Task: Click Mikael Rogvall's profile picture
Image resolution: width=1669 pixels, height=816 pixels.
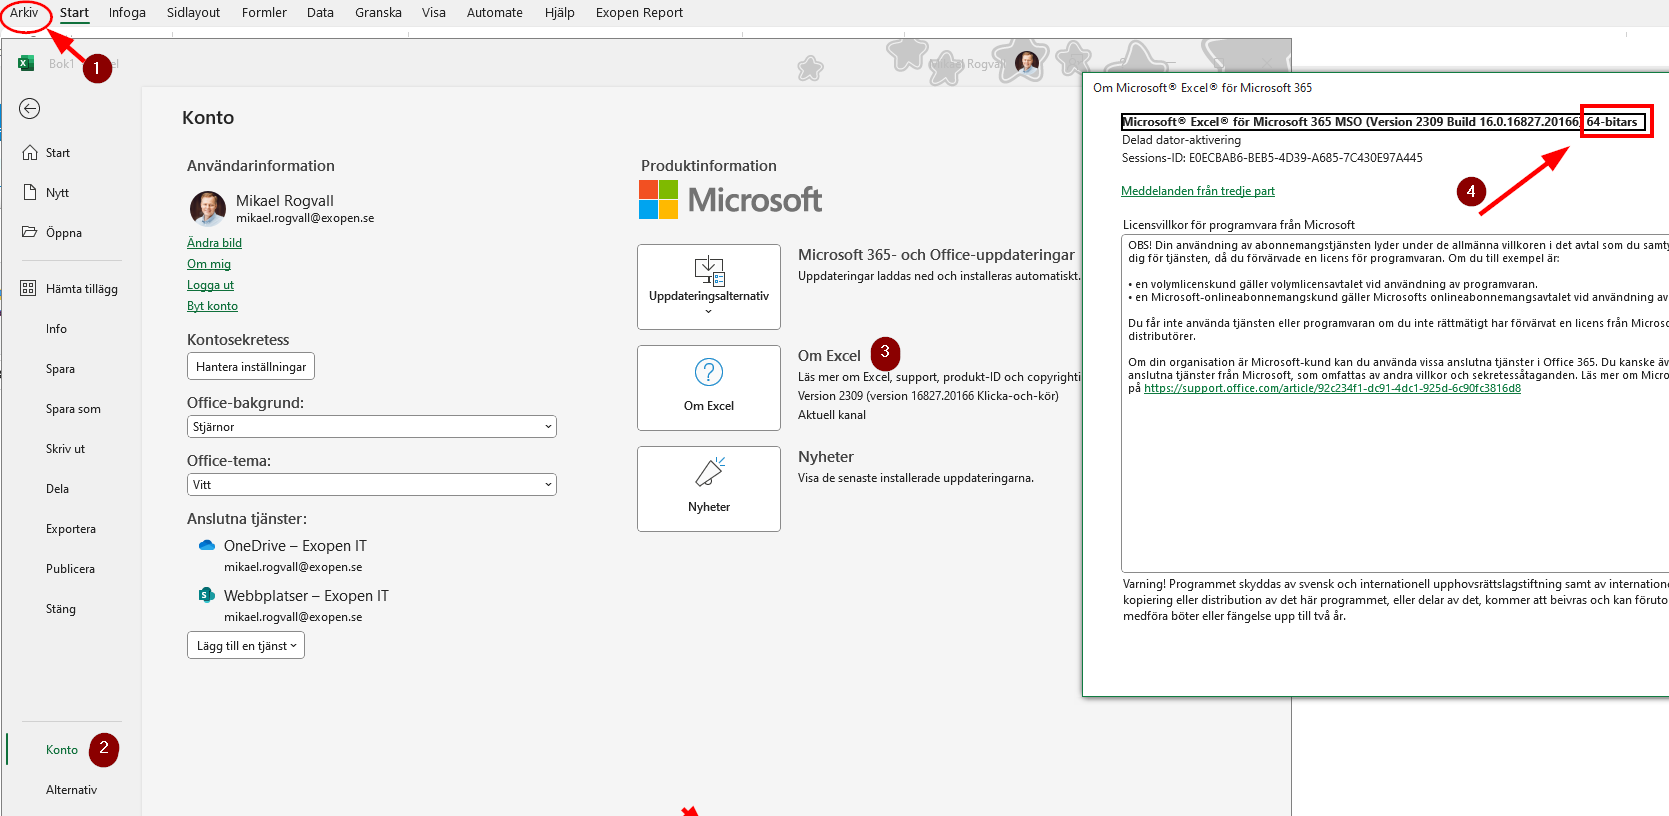Action: pyautogui.click(x=208, y=208)
